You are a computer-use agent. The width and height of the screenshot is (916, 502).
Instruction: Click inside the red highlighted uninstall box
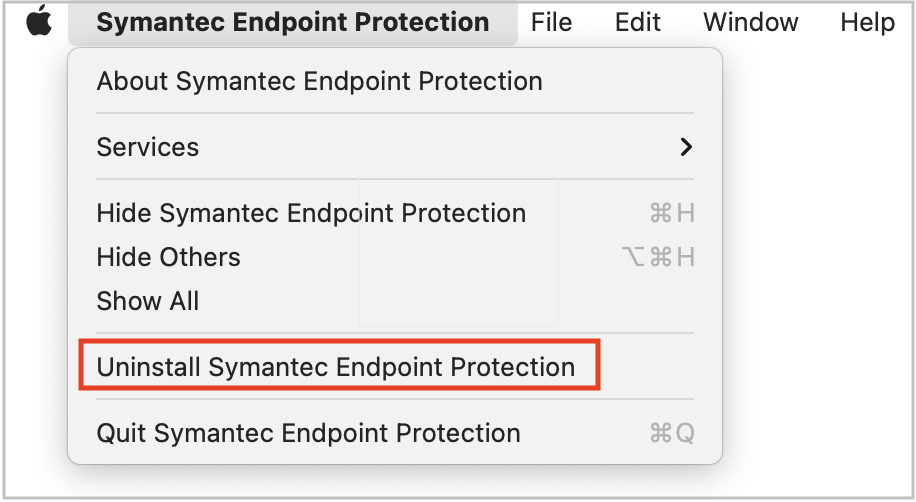(339, 366)
